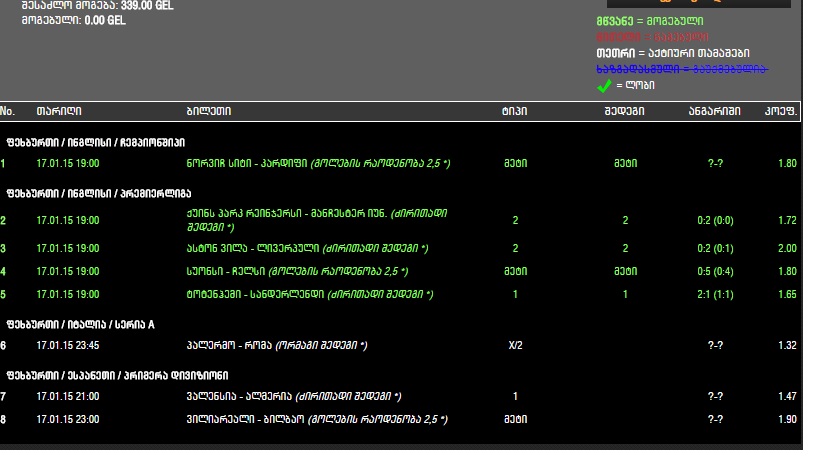Click the 1.47 odds value
Image resolution: width=819 pixels, height=460 pixels.
tap(787, 397)
